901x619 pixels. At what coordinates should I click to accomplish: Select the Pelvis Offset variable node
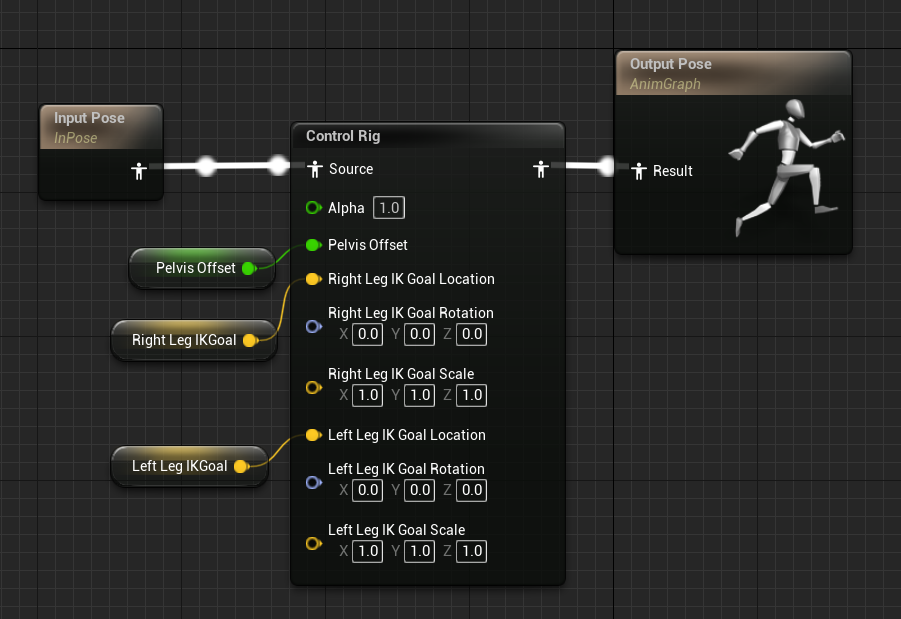point(202,268)
